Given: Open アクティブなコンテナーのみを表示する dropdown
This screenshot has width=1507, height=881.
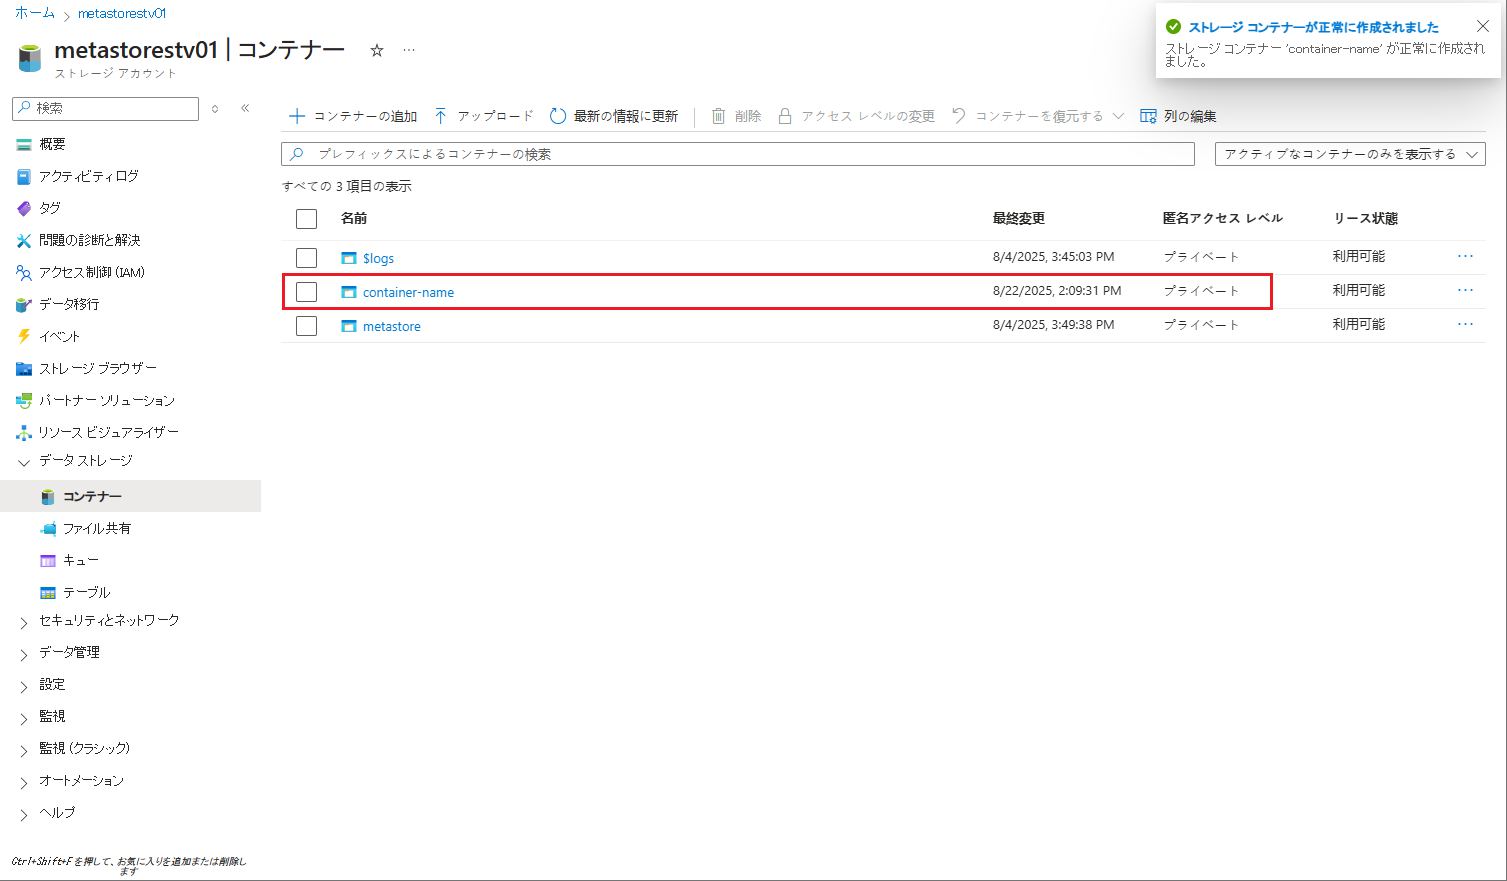Looking at the screenshot, I should 1350,154.
